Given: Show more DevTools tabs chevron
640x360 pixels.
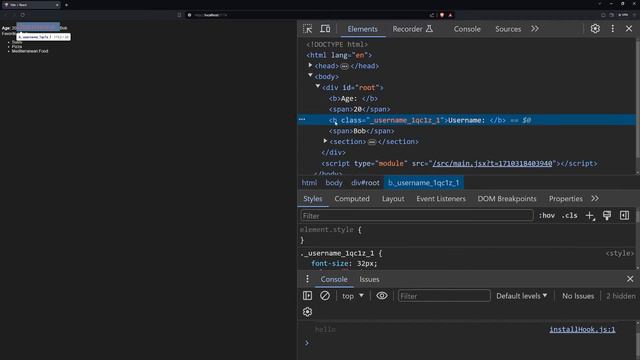Looking at the screenshot, I should tap(535, 29).
